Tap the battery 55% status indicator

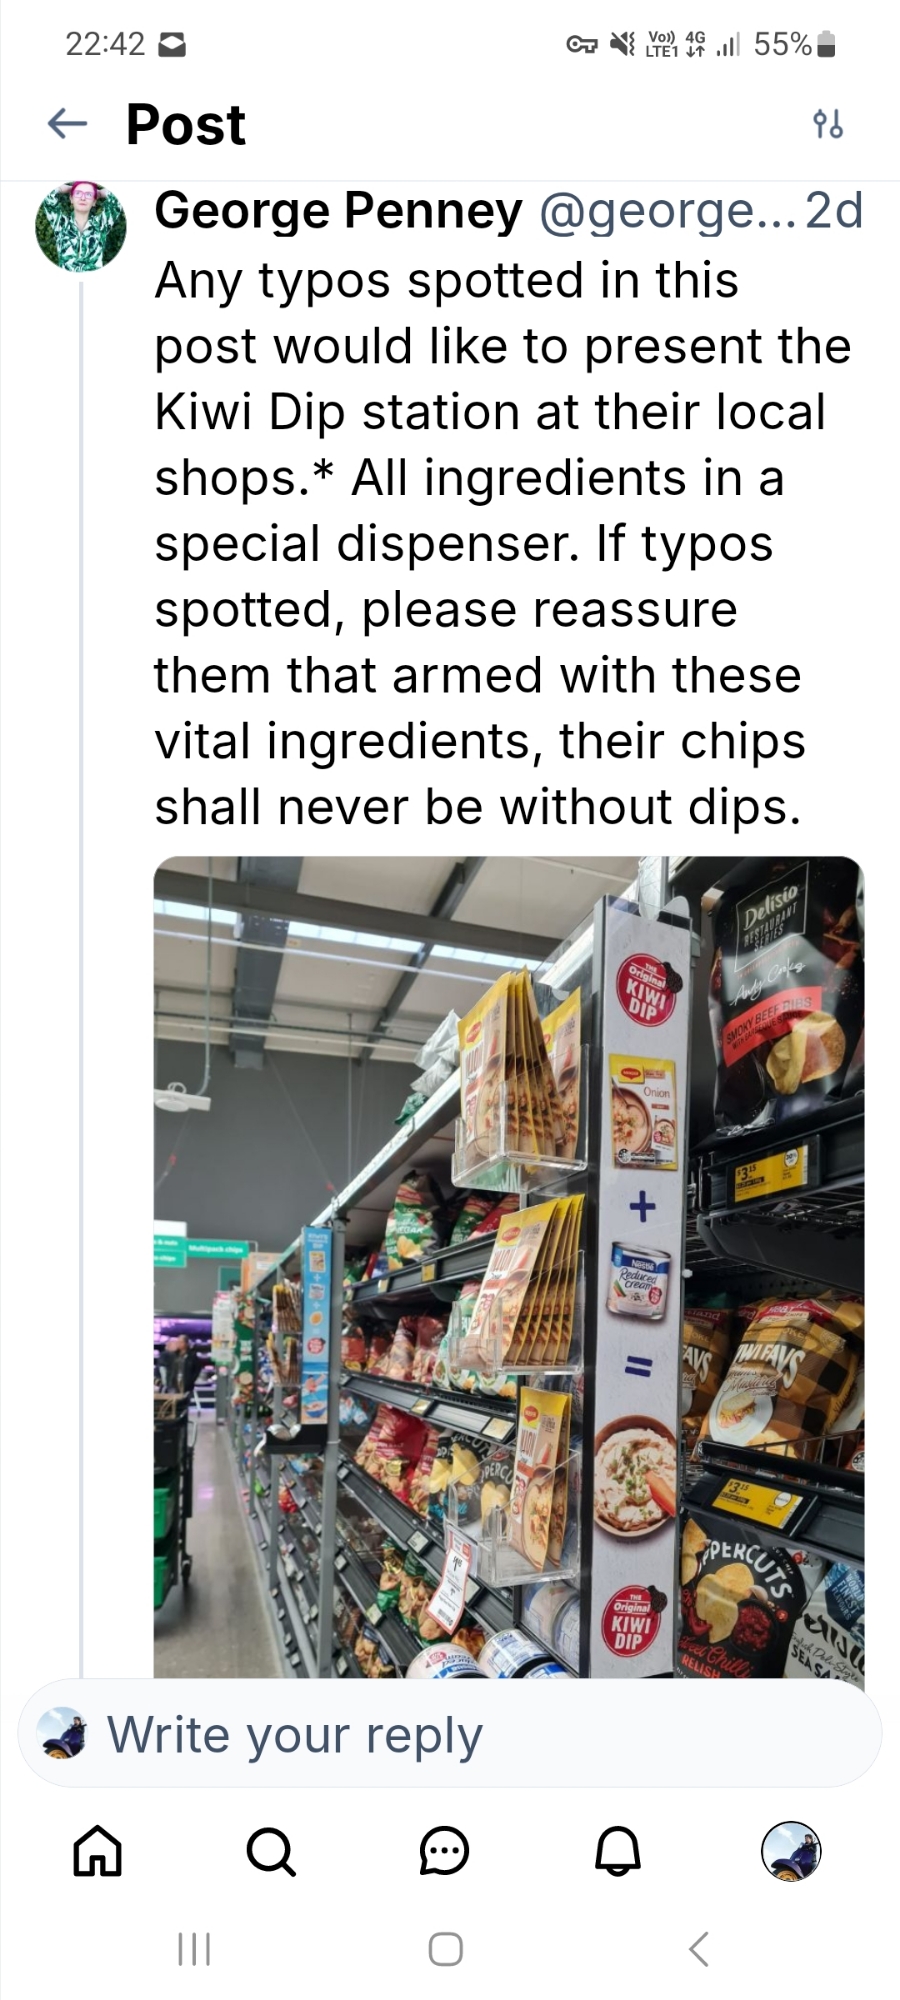[794, 44]
